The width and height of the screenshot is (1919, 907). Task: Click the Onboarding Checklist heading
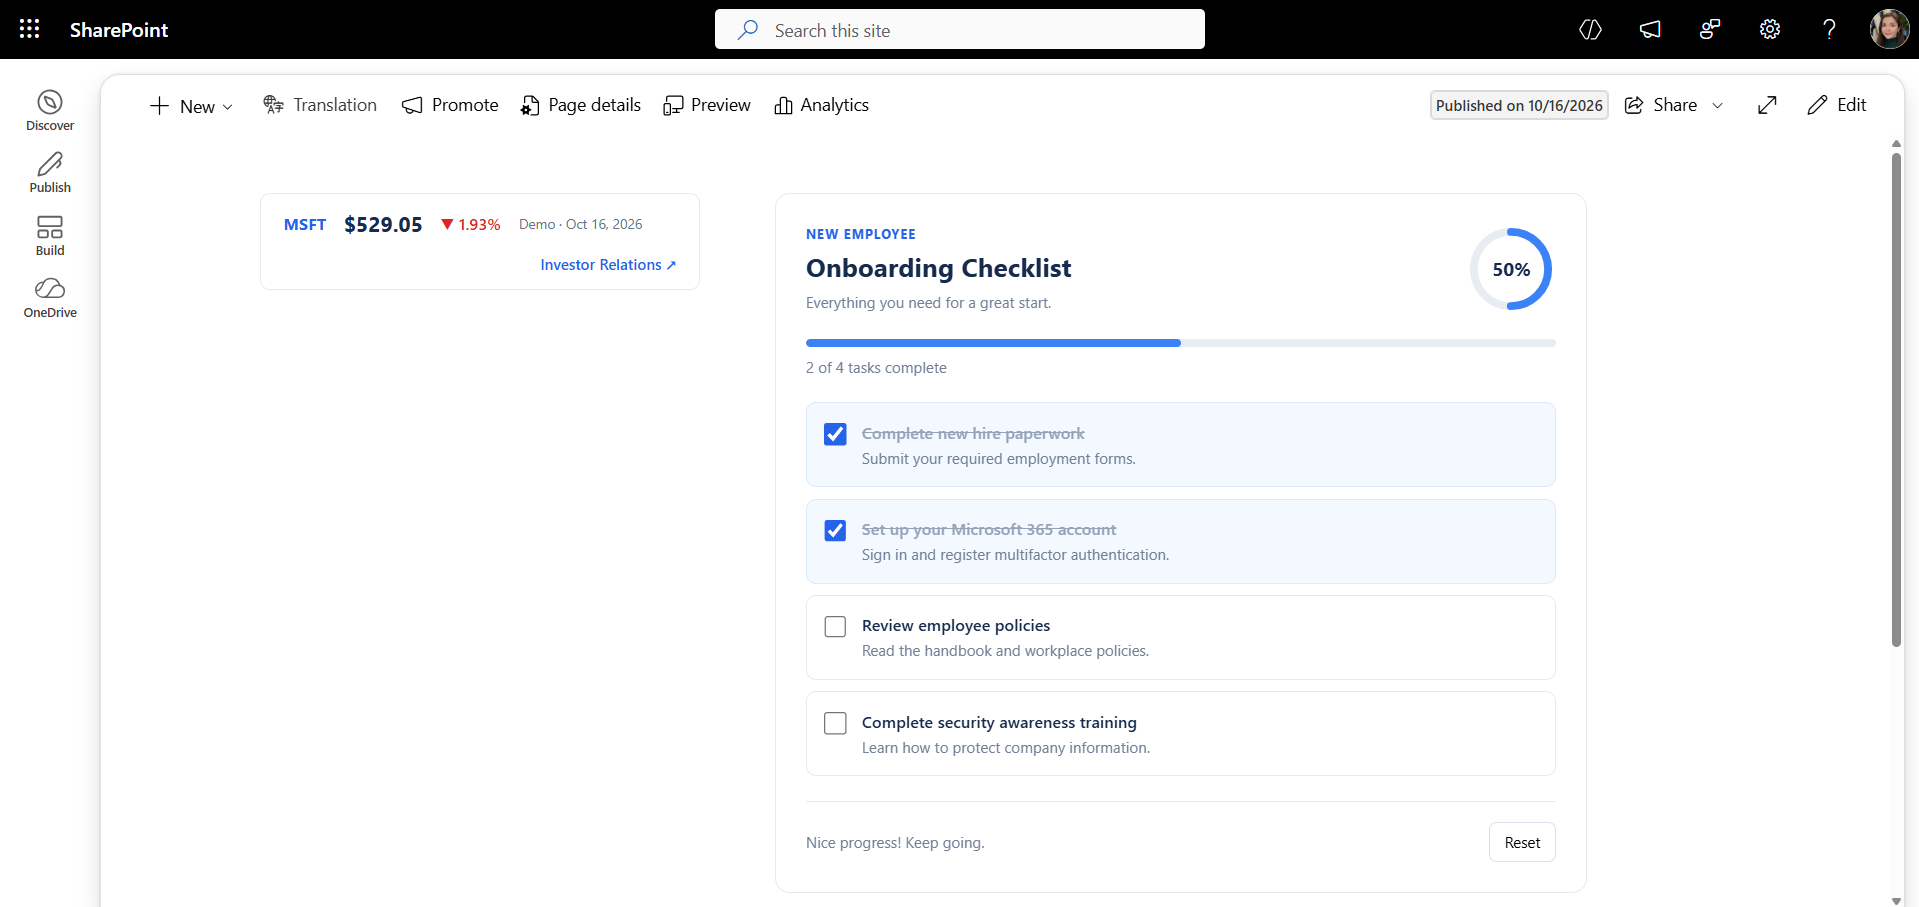pyautogui.click(x=939, y=268)
